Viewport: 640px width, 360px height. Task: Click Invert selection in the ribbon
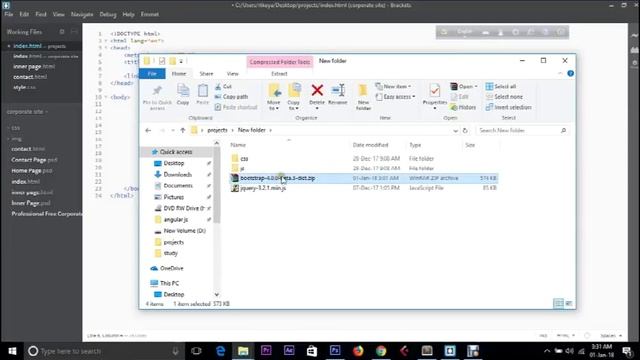509,107
